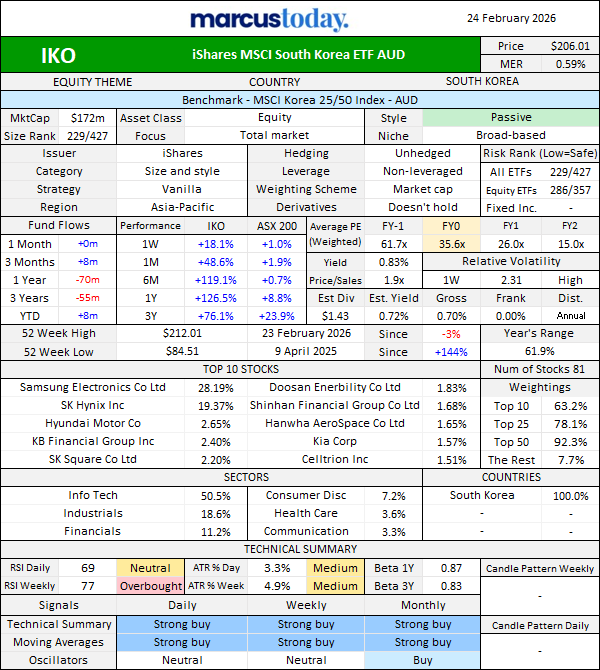Select the ASX 200 3Y value +23.9%
Viewport: 600px width, 670px height.
(277, 316)
